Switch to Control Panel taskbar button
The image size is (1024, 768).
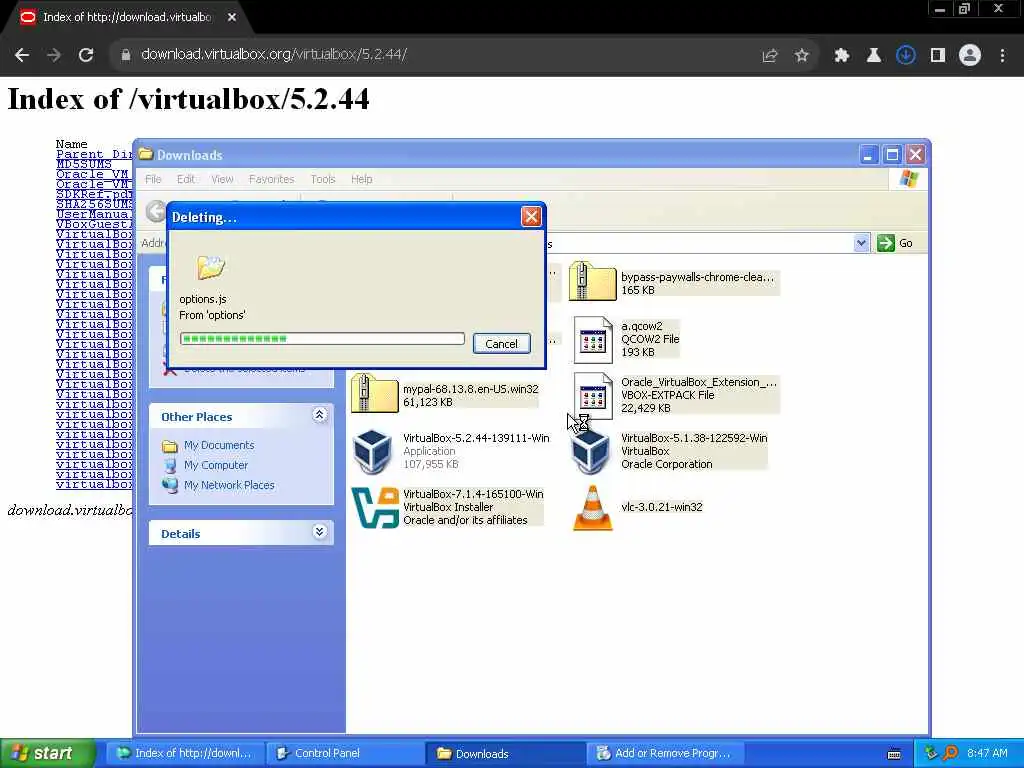346,753
